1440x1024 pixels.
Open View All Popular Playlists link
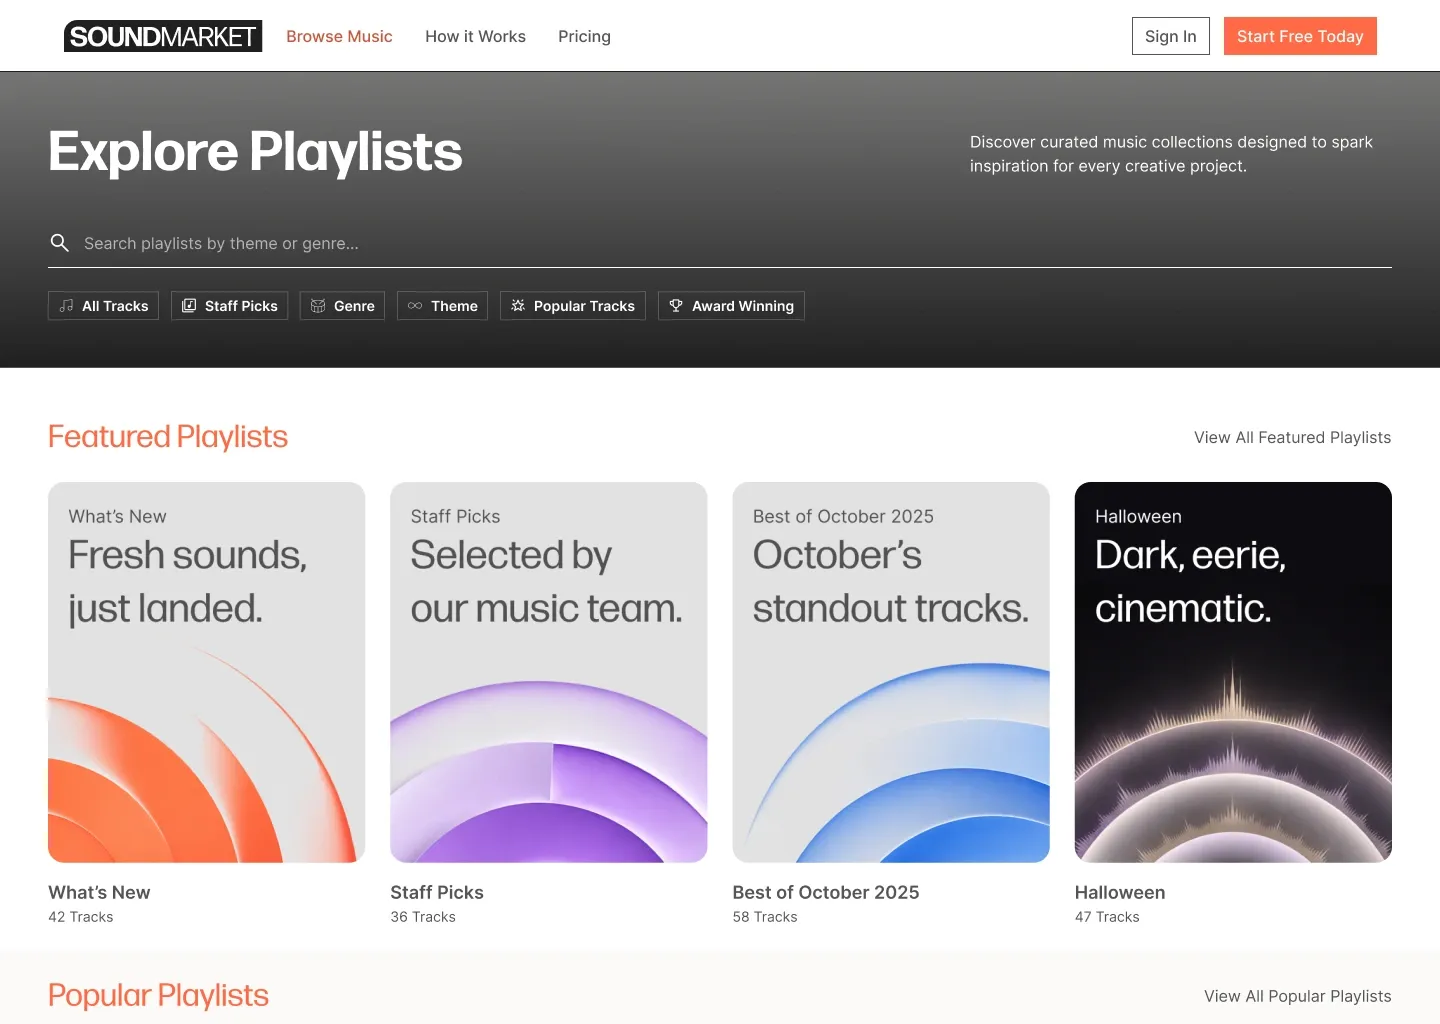click(1297, 996)
